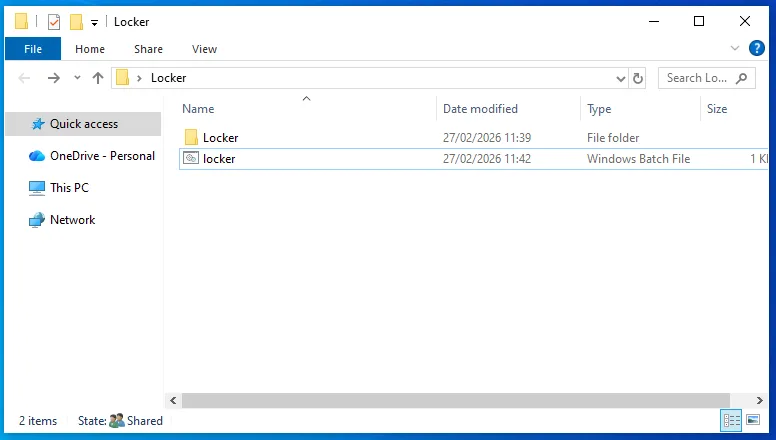Screen dimensions: 776x440
Task: Click date 27/02/2026 11:39
Action: 486,138
